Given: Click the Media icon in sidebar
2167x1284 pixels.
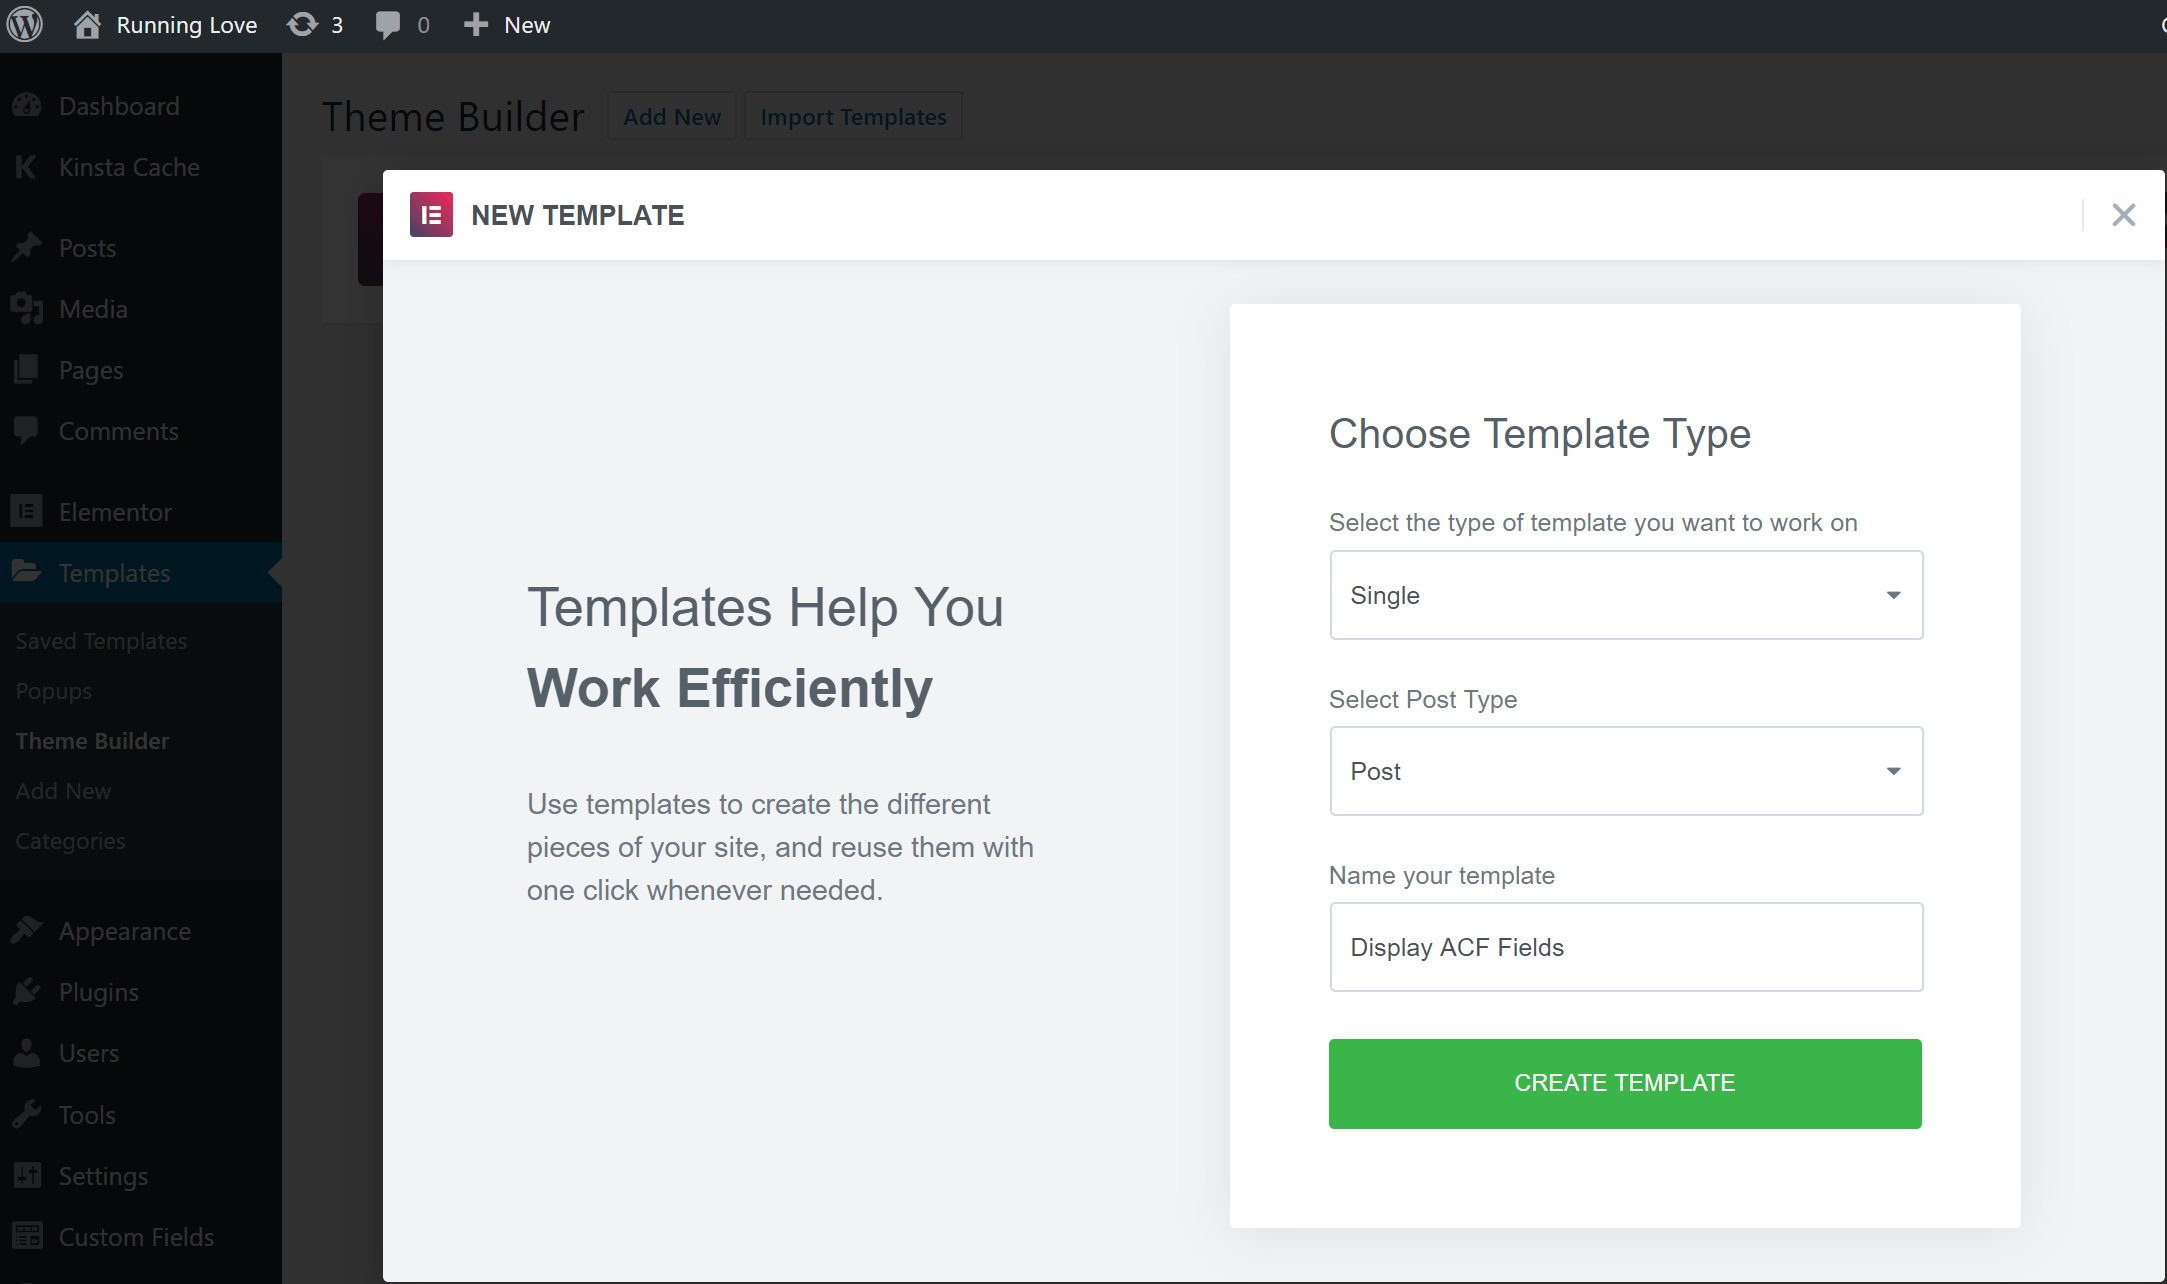Looking at the screenshot, I should 31,309.
